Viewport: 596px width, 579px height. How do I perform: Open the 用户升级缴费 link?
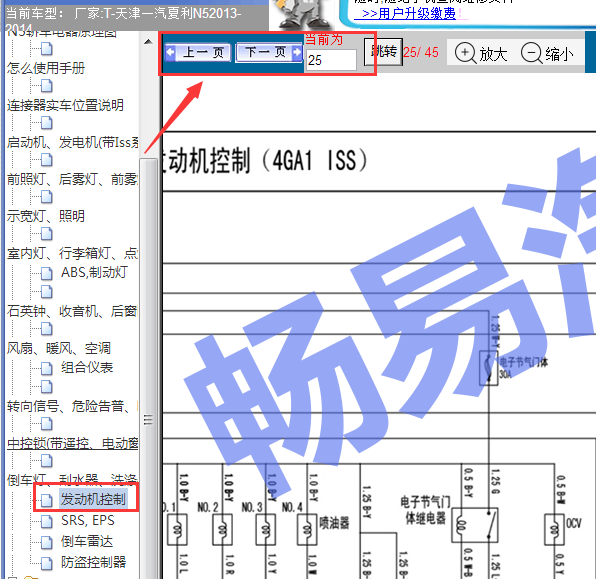point(405,13)
